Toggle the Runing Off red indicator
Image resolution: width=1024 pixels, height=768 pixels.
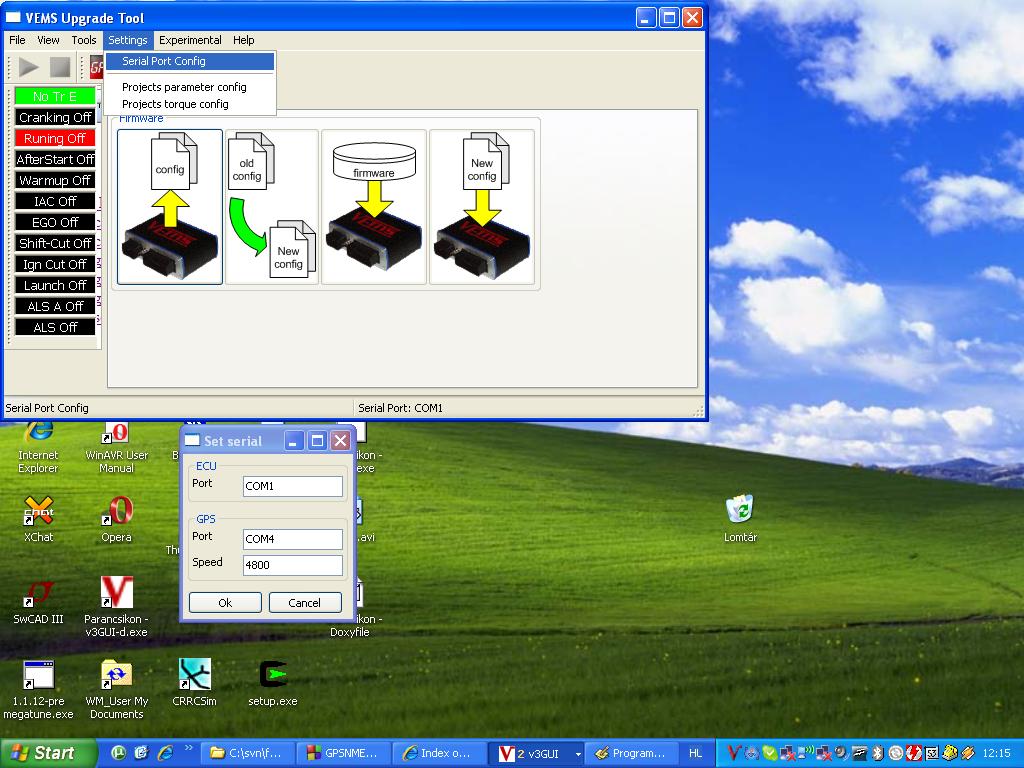pyautogui.click(x=55, y=138)
